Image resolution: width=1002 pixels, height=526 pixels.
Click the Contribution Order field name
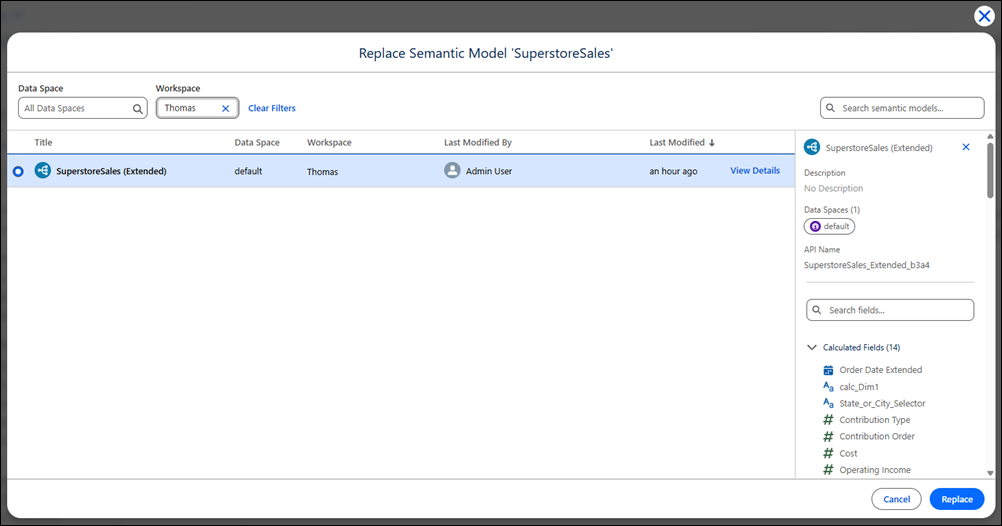877,437
